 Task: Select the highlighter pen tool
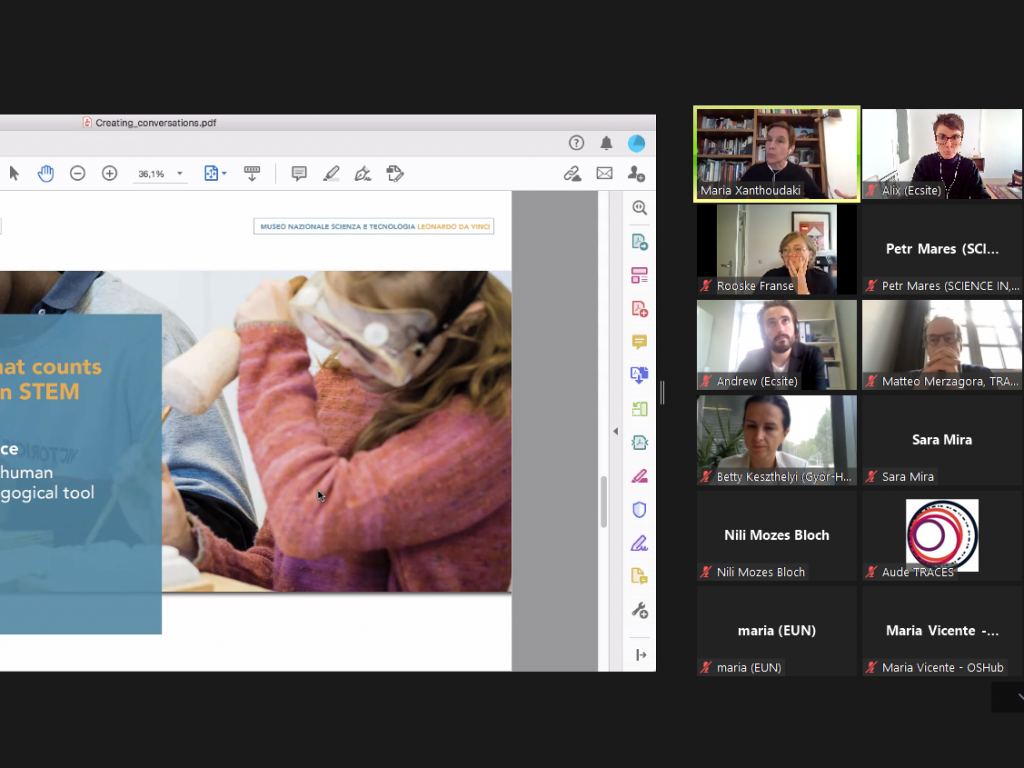pos(331,173)
